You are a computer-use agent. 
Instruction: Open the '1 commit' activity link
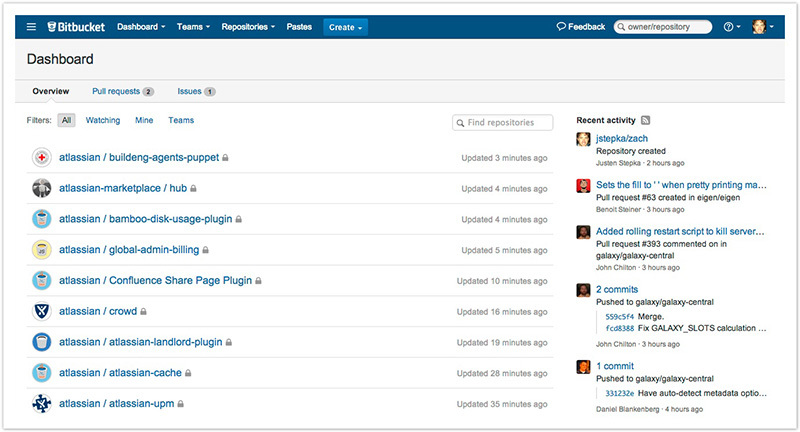point(615,366)
